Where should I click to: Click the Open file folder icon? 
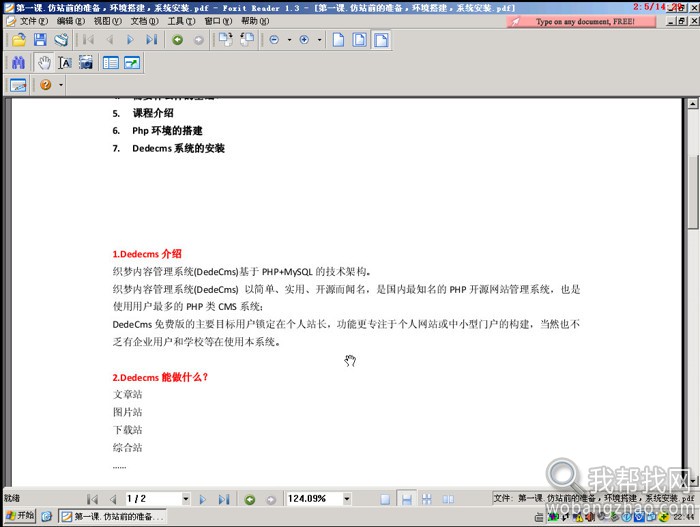click(x=19, y=40)
